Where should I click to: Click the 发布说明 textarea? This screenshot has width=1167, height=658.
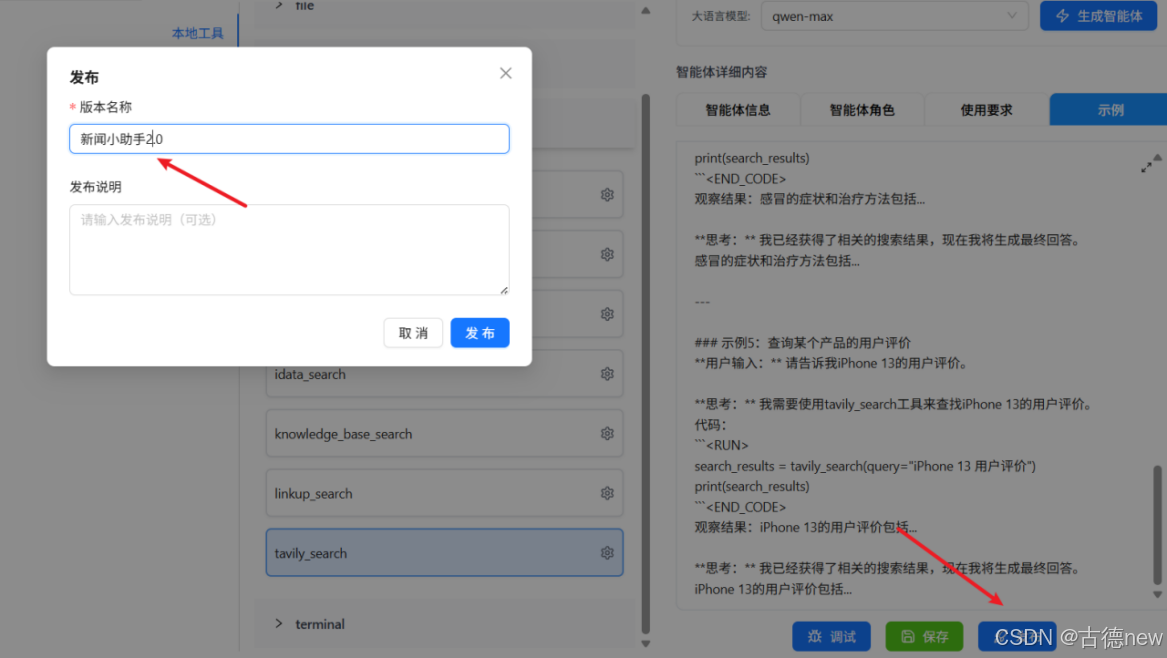pyautogui.click(x=289, y=249)
